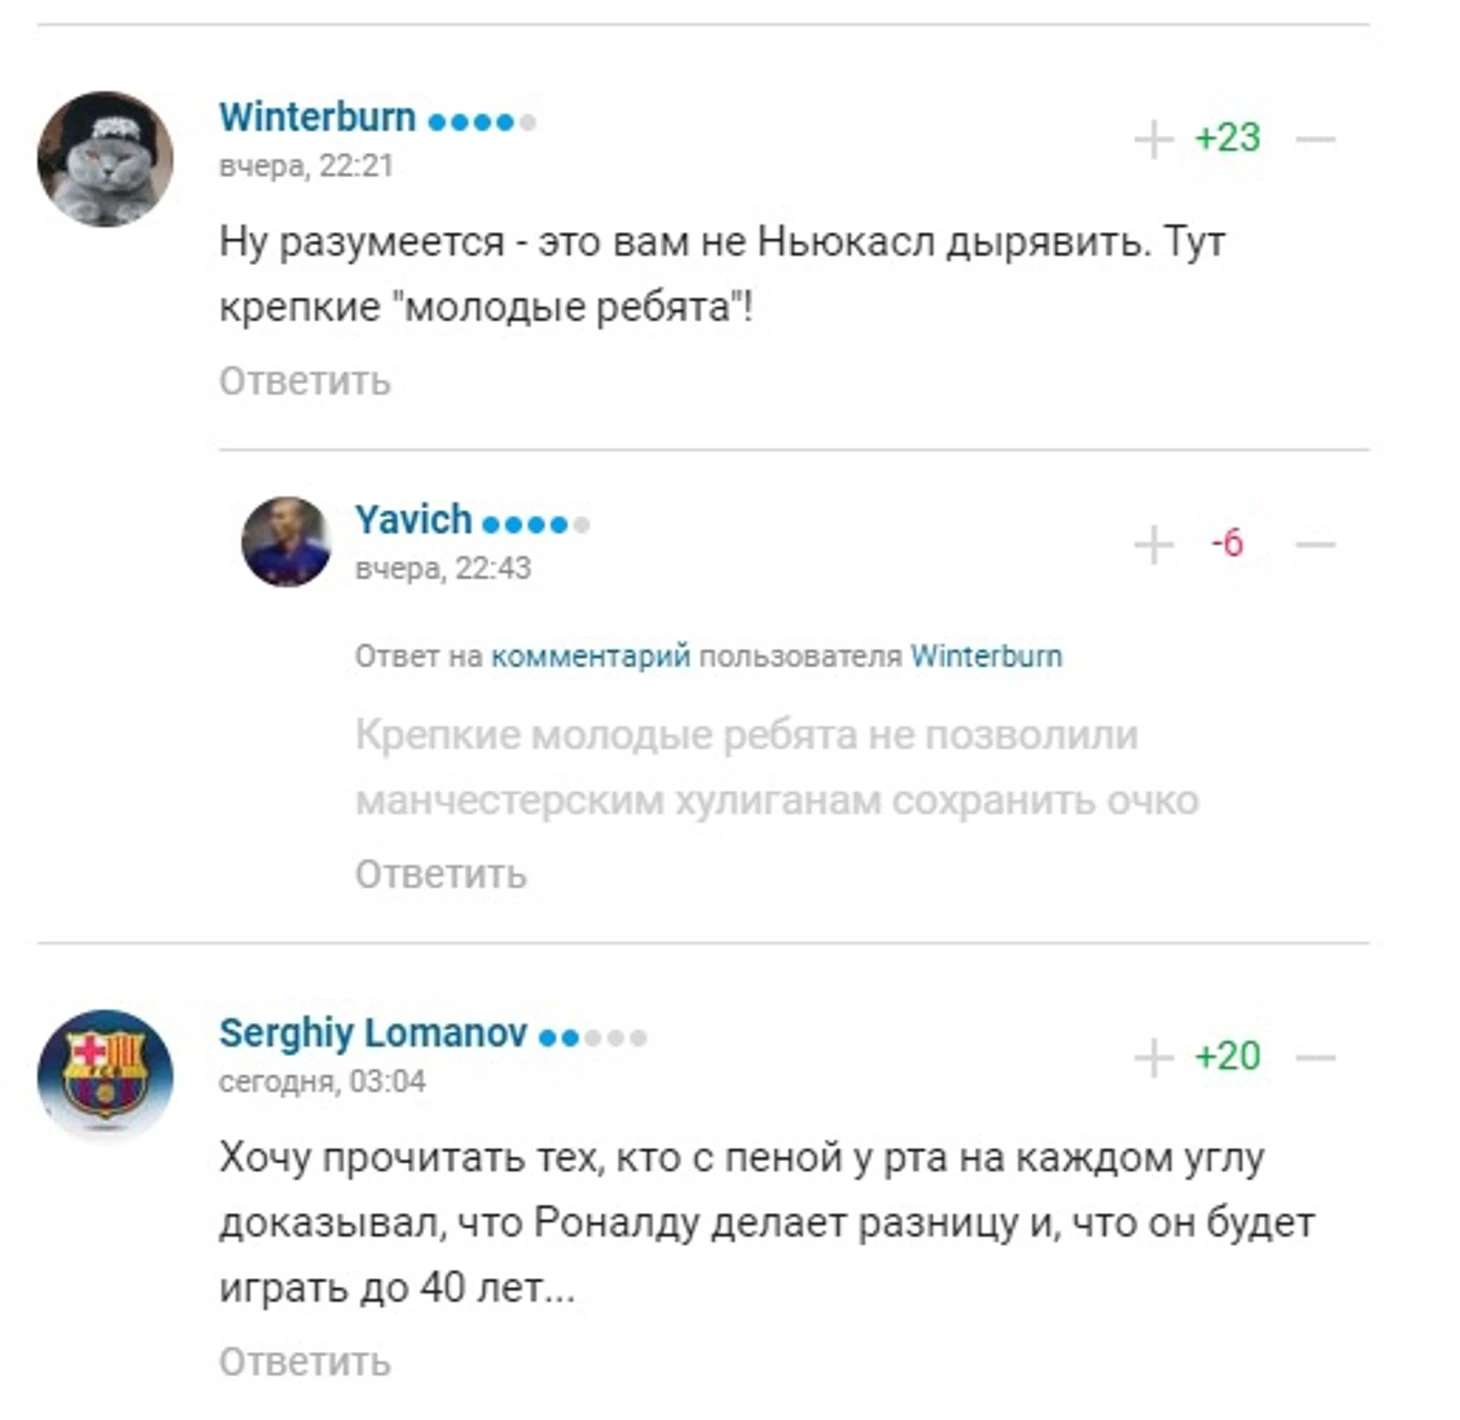This screenshot has height=1420, width=1460.
Task: Upvote Yavich's reply with plus icon
Action: [x=1153, y=545]
